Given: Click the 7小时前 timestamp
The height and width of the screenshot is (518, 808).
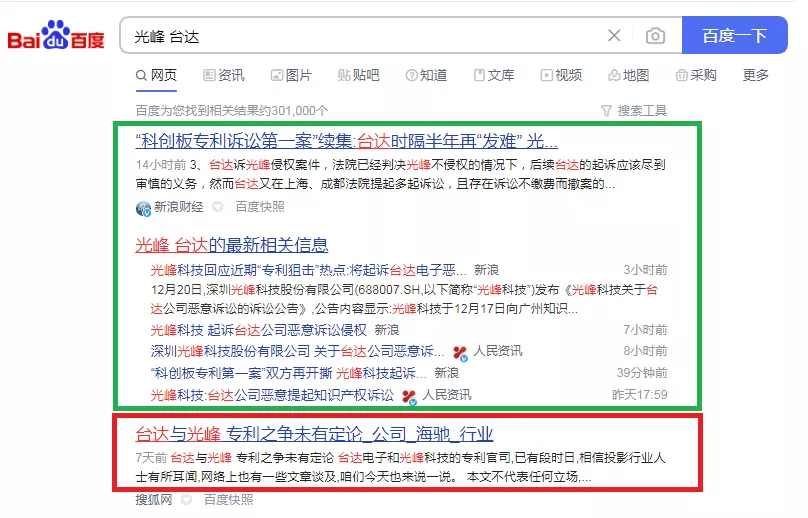Looking at the screenshot, I should pos(645,330).
